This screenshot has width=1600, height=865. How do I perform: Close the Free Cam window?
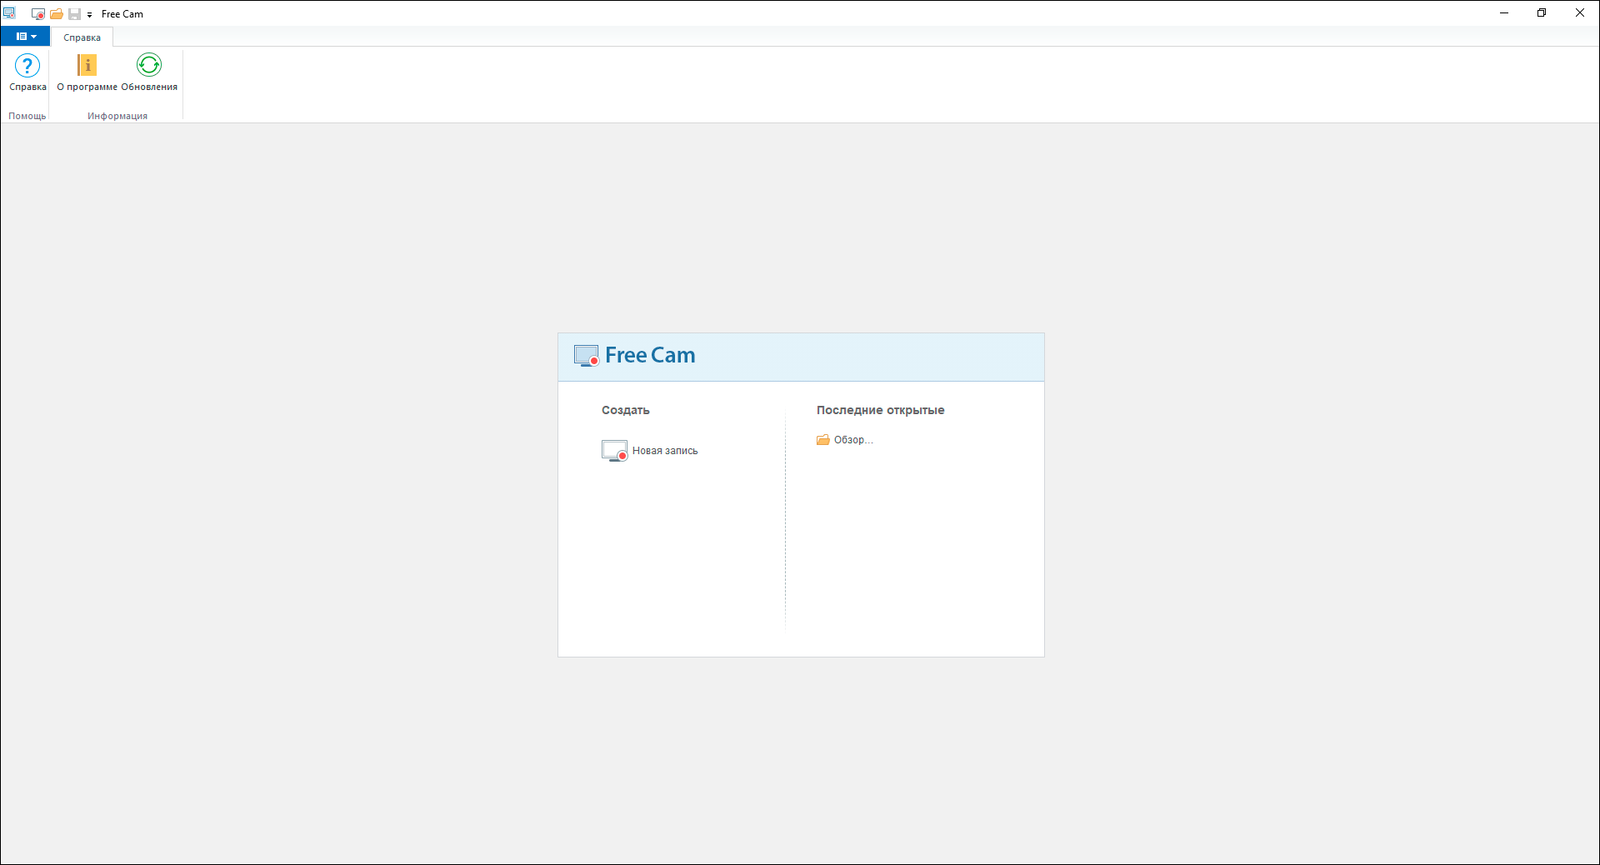tap(1580, 13)
